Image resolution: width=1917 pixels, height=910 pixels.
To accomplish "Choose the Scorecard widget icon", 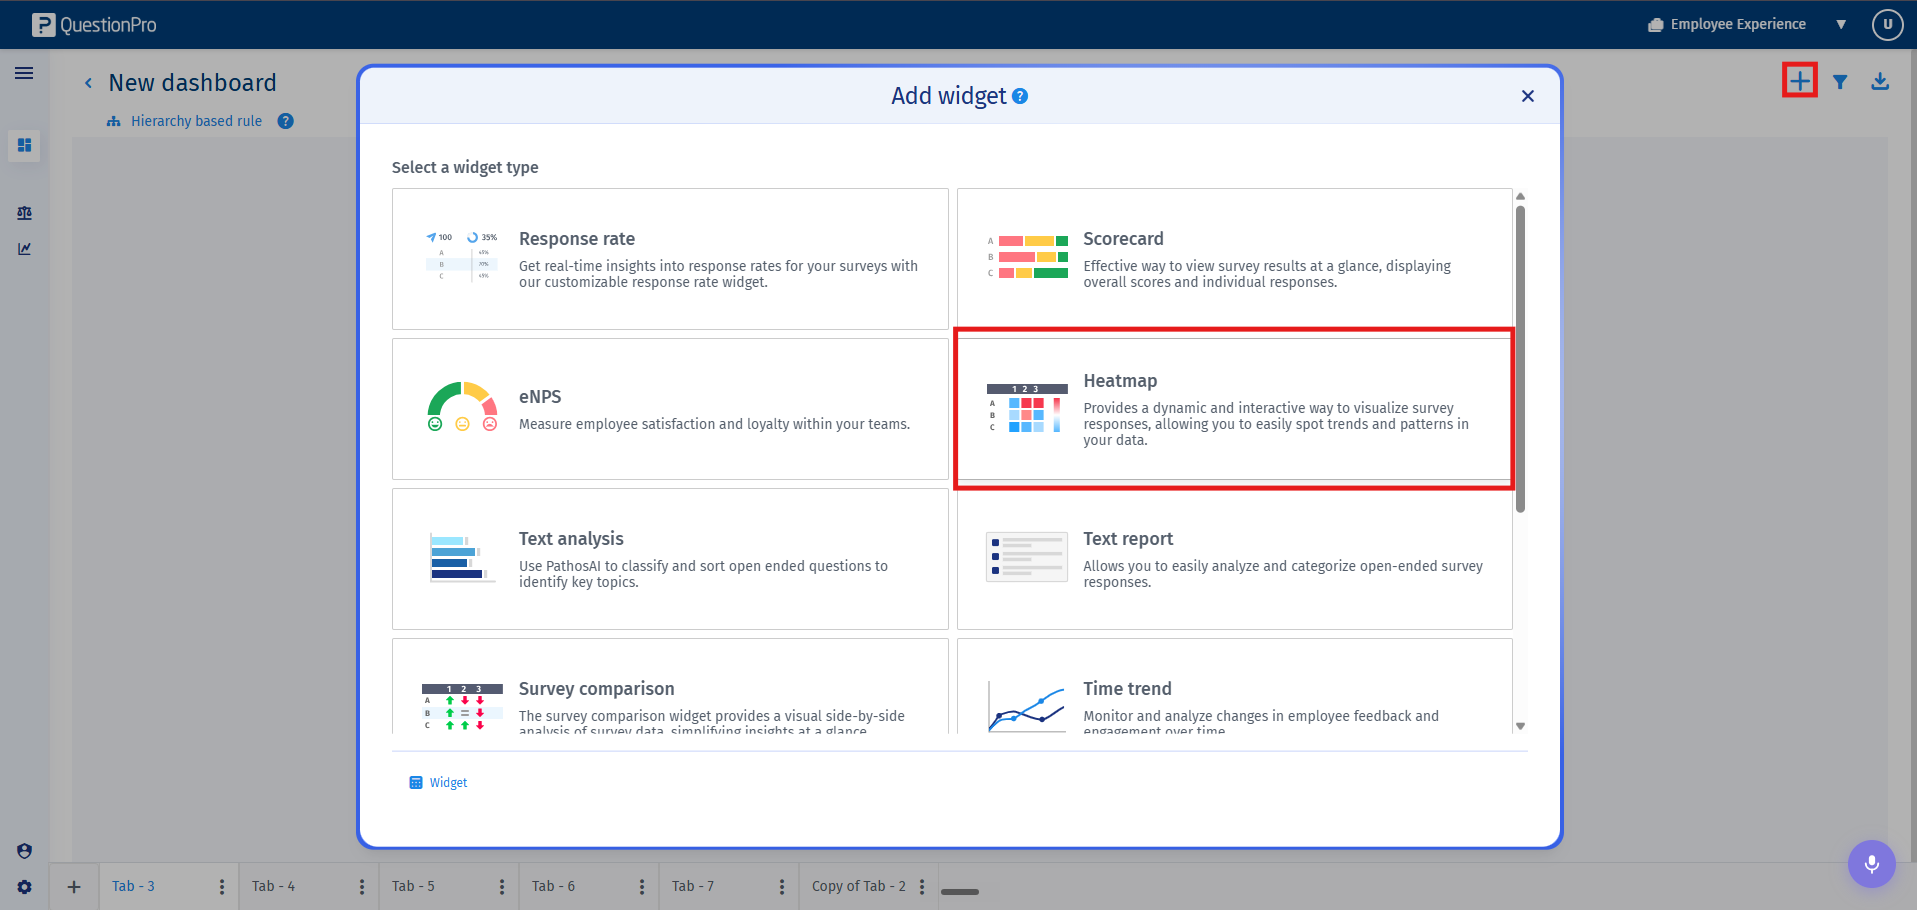I will point(1027,257).
